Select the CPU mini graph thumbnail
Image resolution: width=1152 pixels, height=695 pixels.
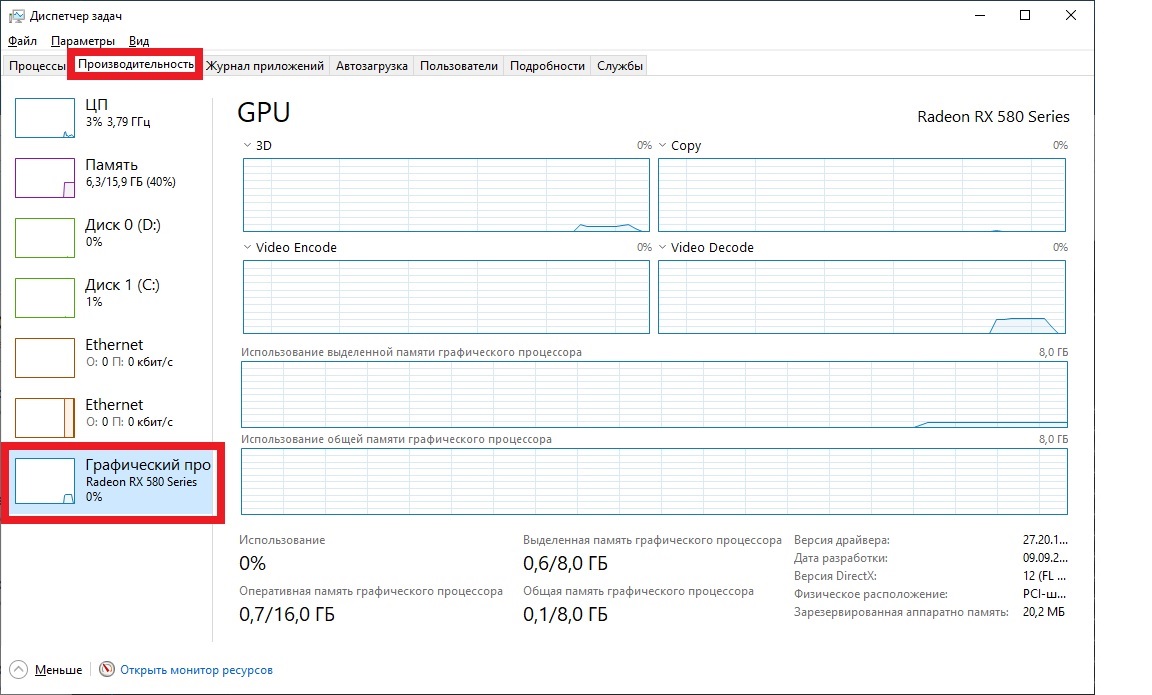(45, 118)
